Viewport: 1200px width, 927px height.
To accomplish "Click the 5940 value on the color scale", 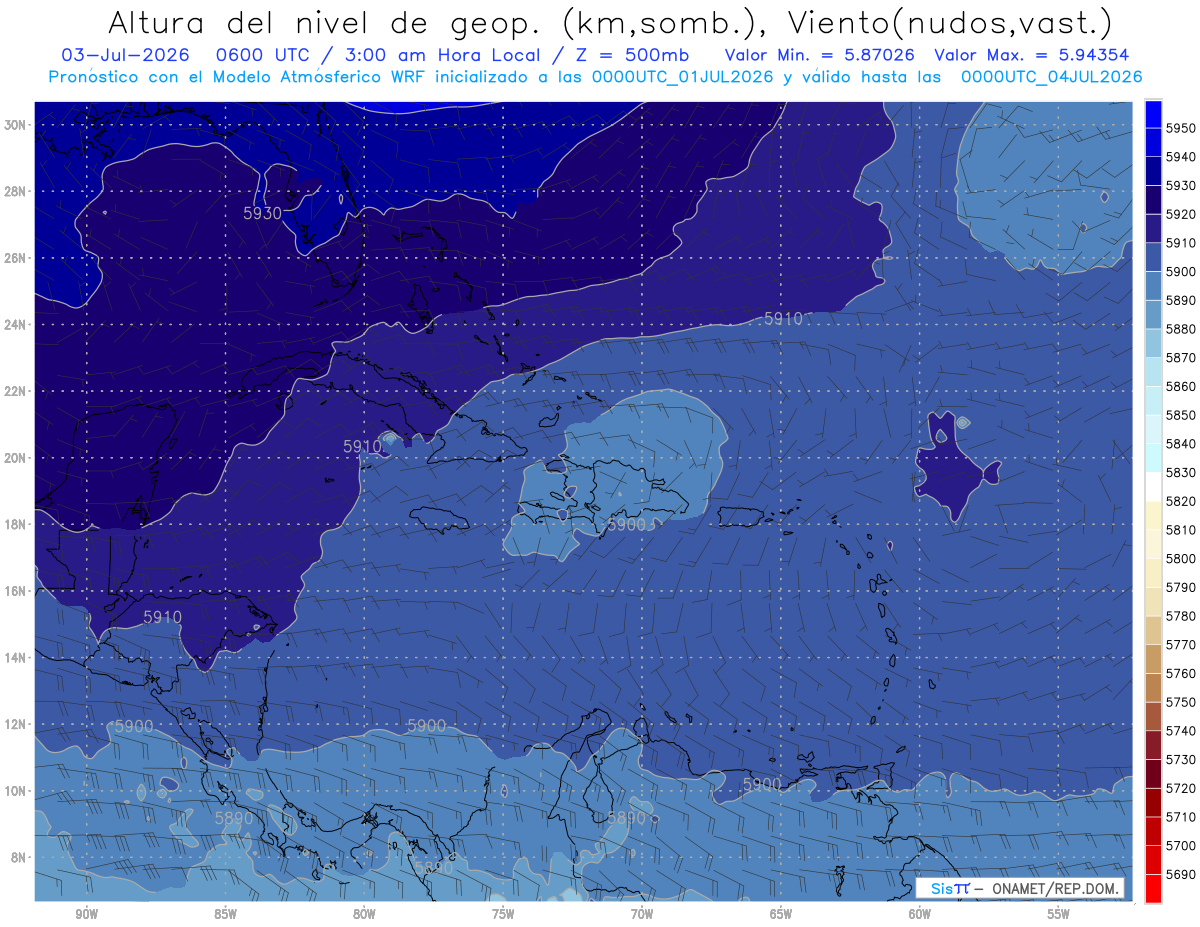I will 1180,157.
